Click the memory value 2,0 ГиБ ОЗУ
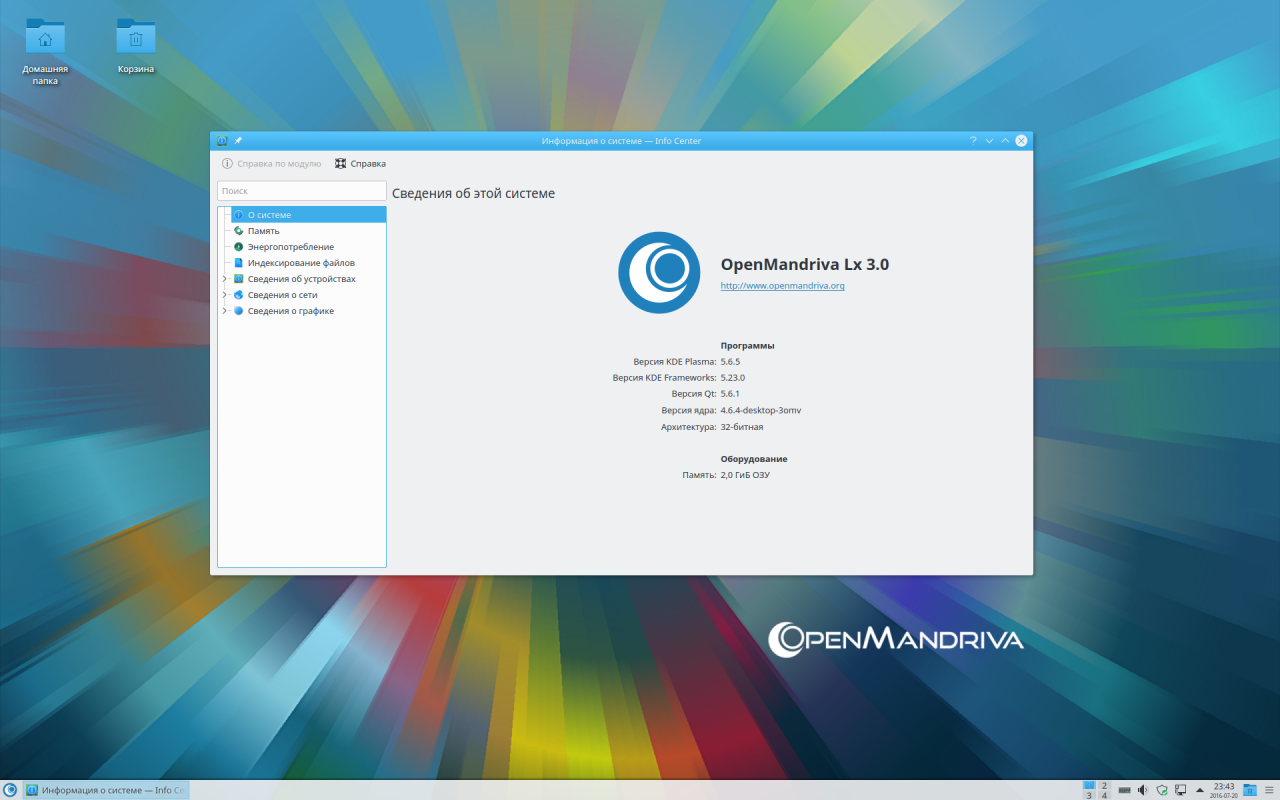1280x800 pixels. click(x=745, y=475)
